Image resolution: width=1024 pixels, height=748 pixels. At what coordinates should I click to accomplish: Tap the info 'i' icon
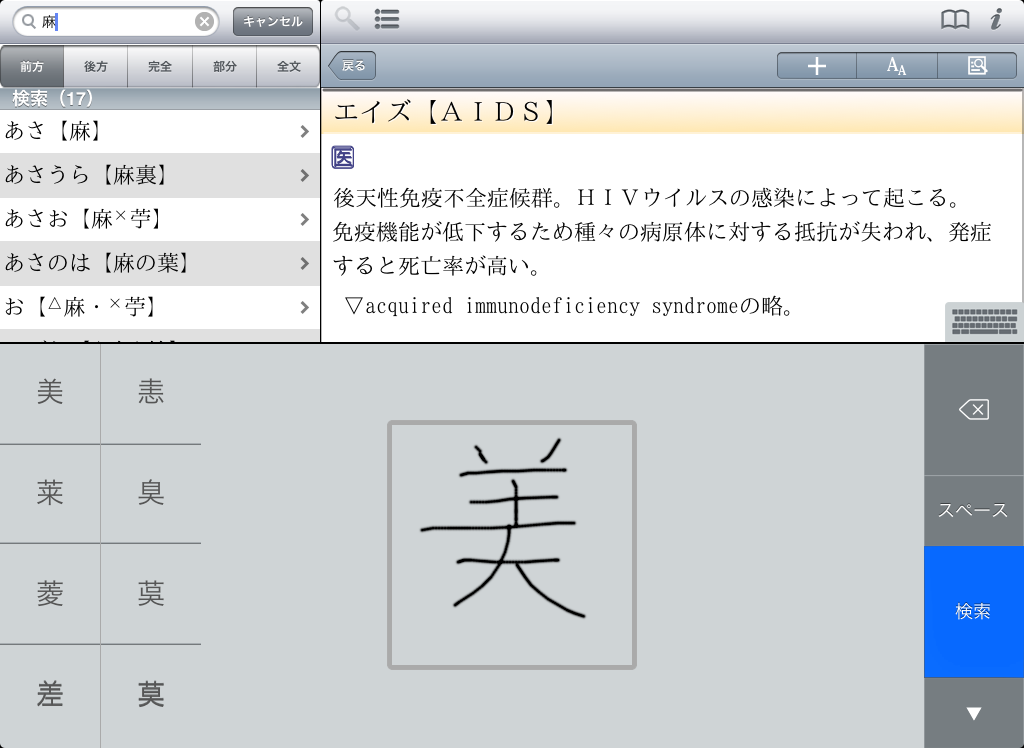(x=996, y=19)
